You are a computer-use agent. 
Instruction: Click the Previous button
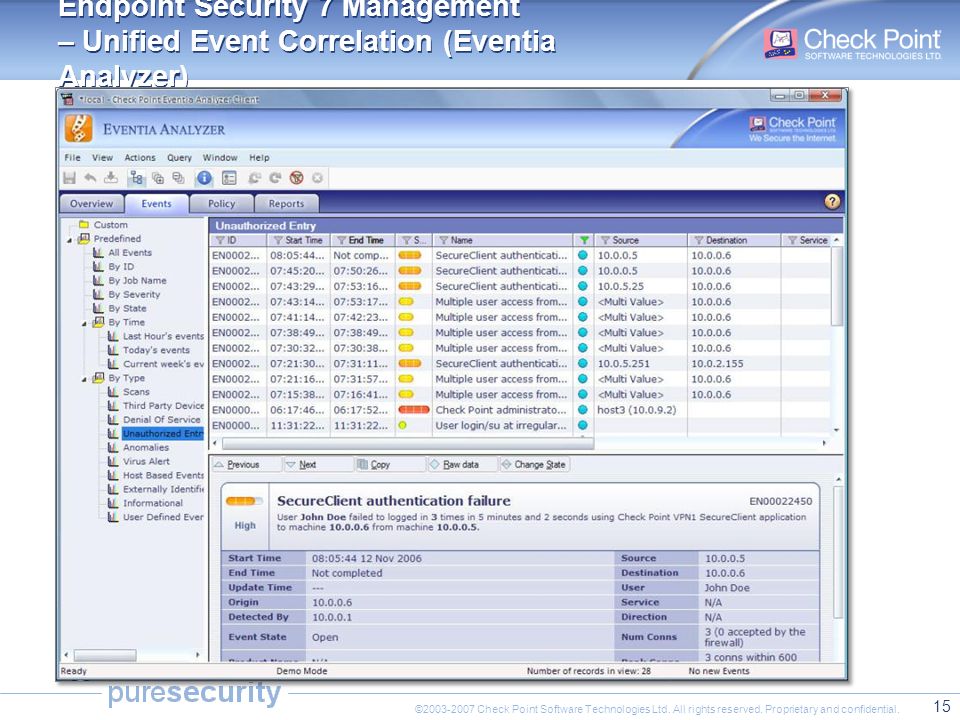pos(247,465)
